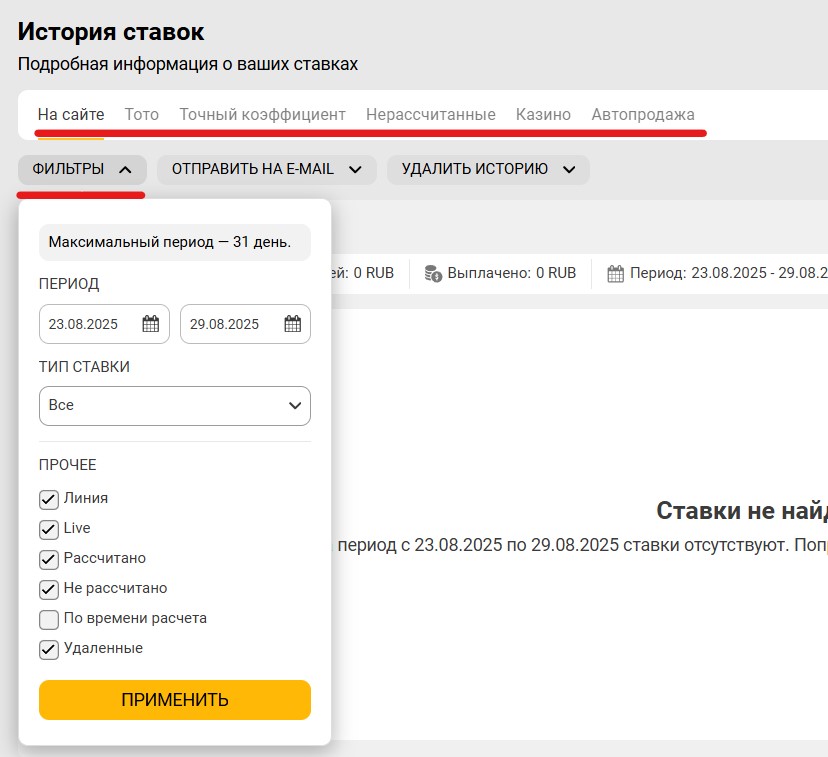Click the calendar icon next to Период

point(615,272)
